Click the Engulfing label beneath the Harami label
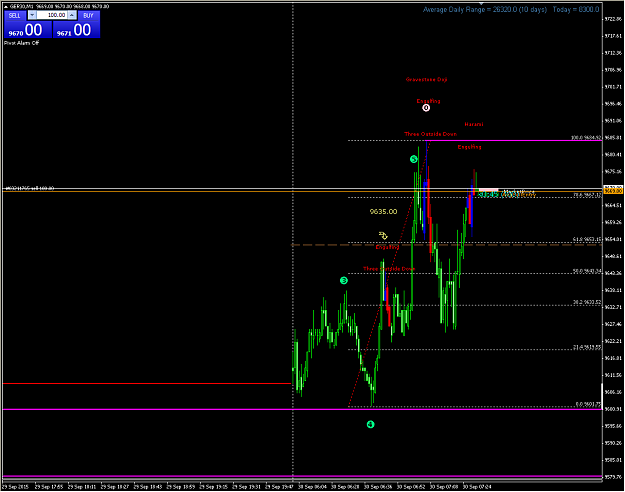The width and height of the screenshot is (625, 492). point(470,147)
